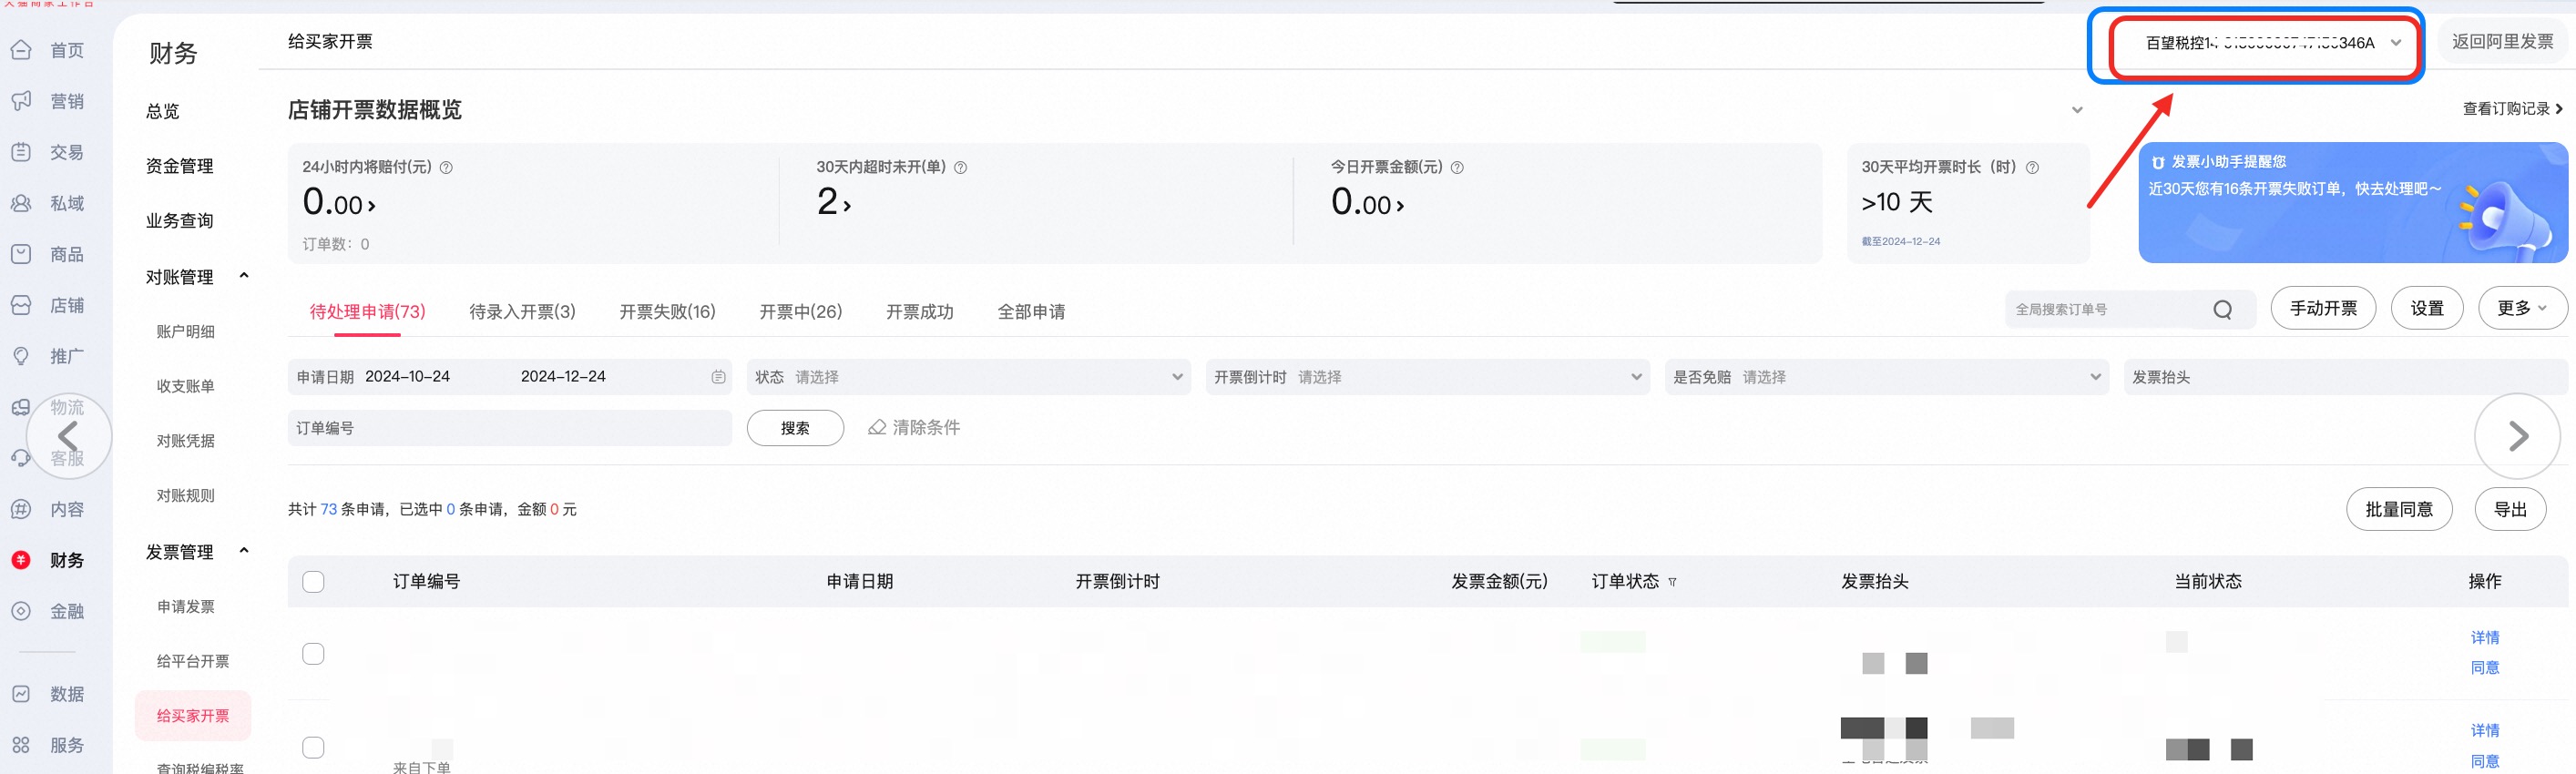
Task: Open the 店铺 store icon
Action: (21, 305)
